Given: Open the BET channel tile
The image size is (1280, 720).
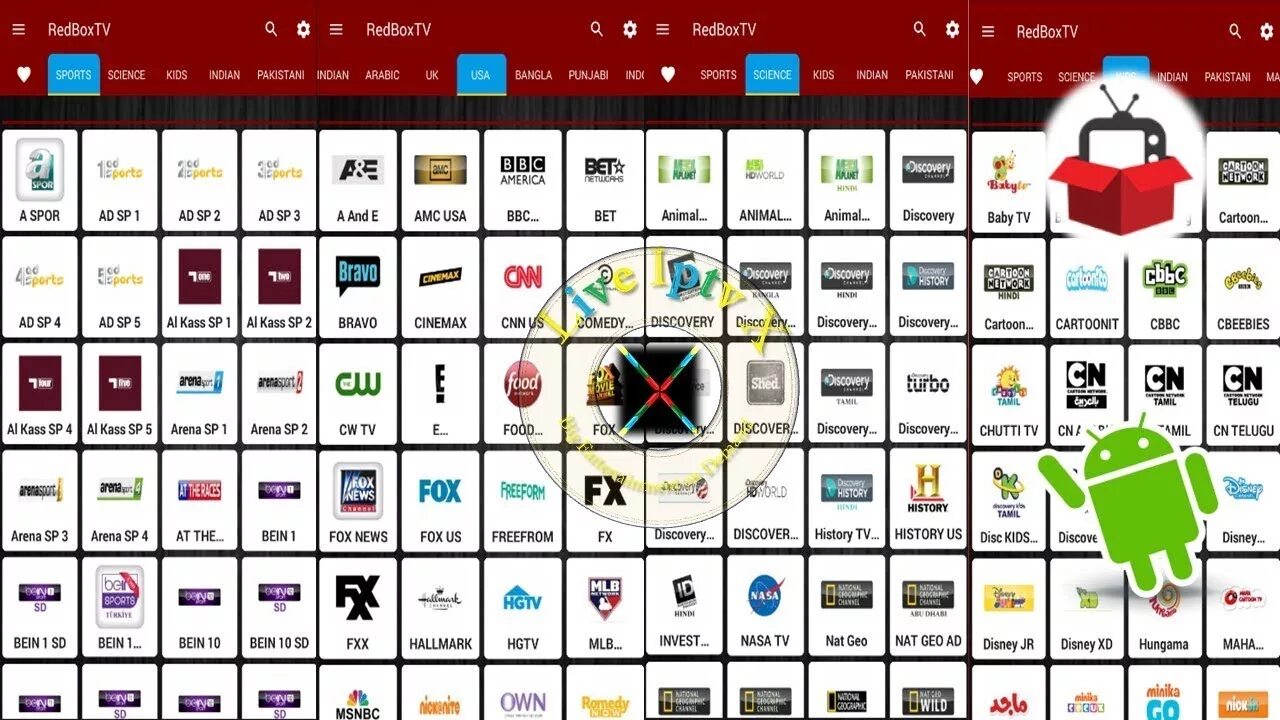Looking at the screenshot, I should pyautogui.click(x=605, y=181).
